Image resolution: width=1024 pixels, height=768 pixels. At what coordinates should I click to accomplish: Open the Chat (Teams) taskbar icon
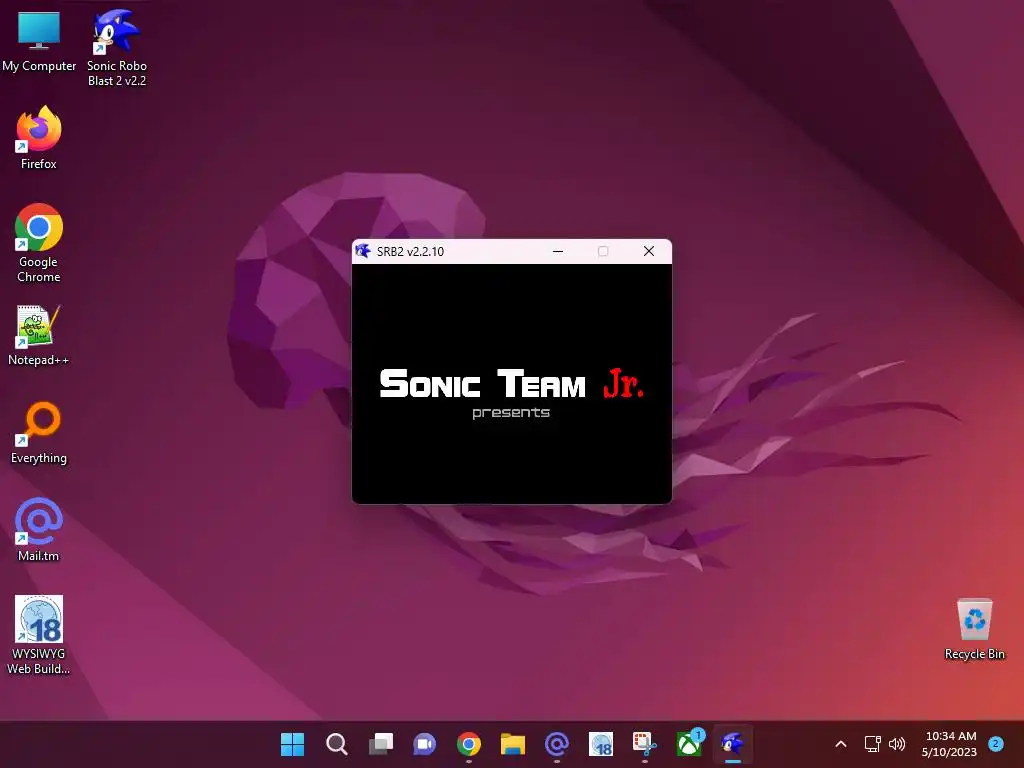[424, 744]
